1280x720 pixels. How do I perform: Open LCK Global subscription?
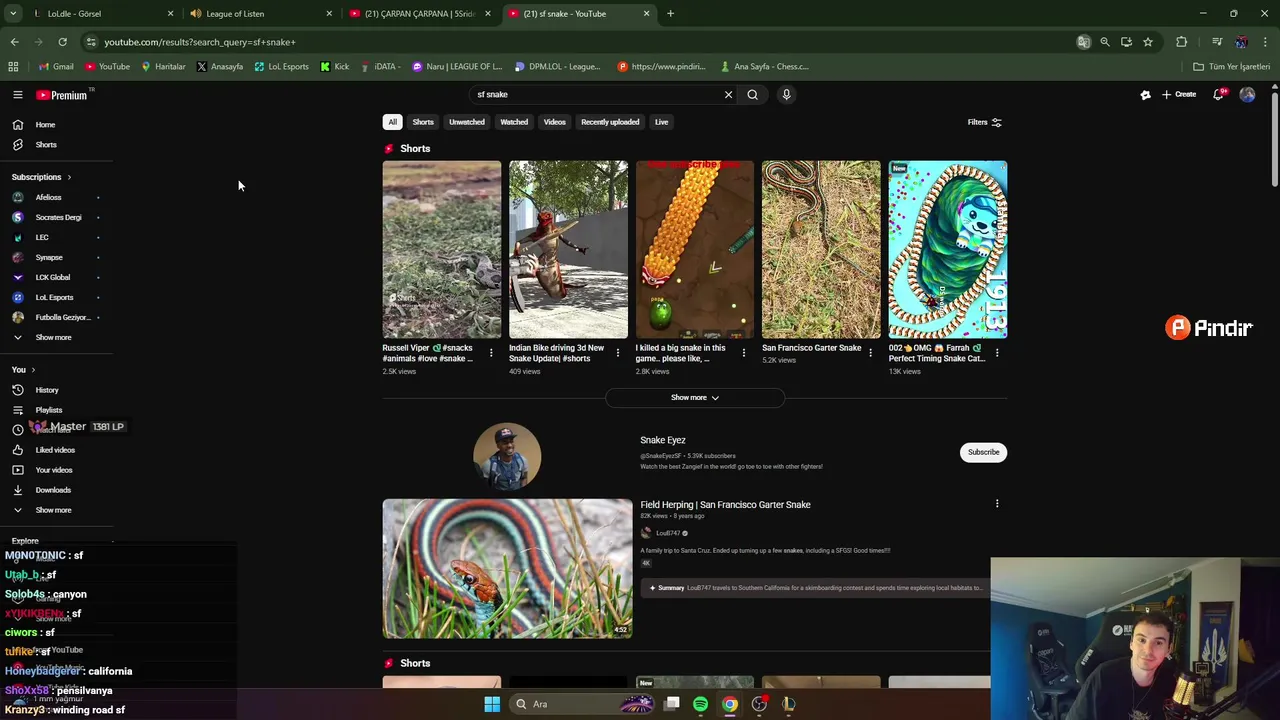(55, 277)
